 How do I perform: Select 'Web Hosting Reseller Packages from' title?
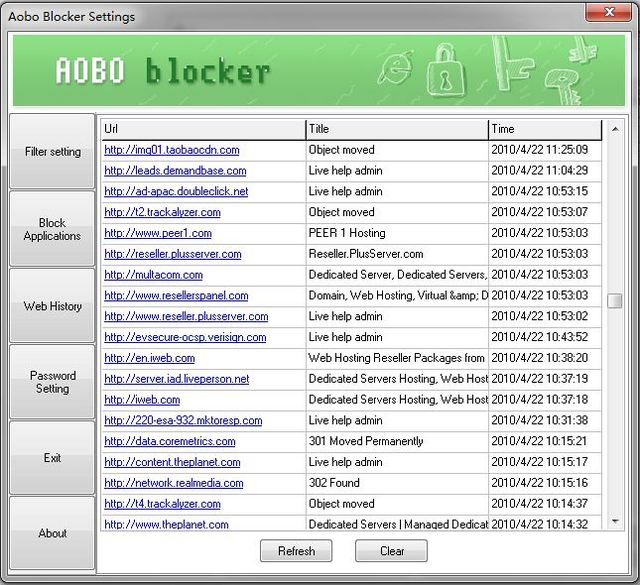click(396, 358)
